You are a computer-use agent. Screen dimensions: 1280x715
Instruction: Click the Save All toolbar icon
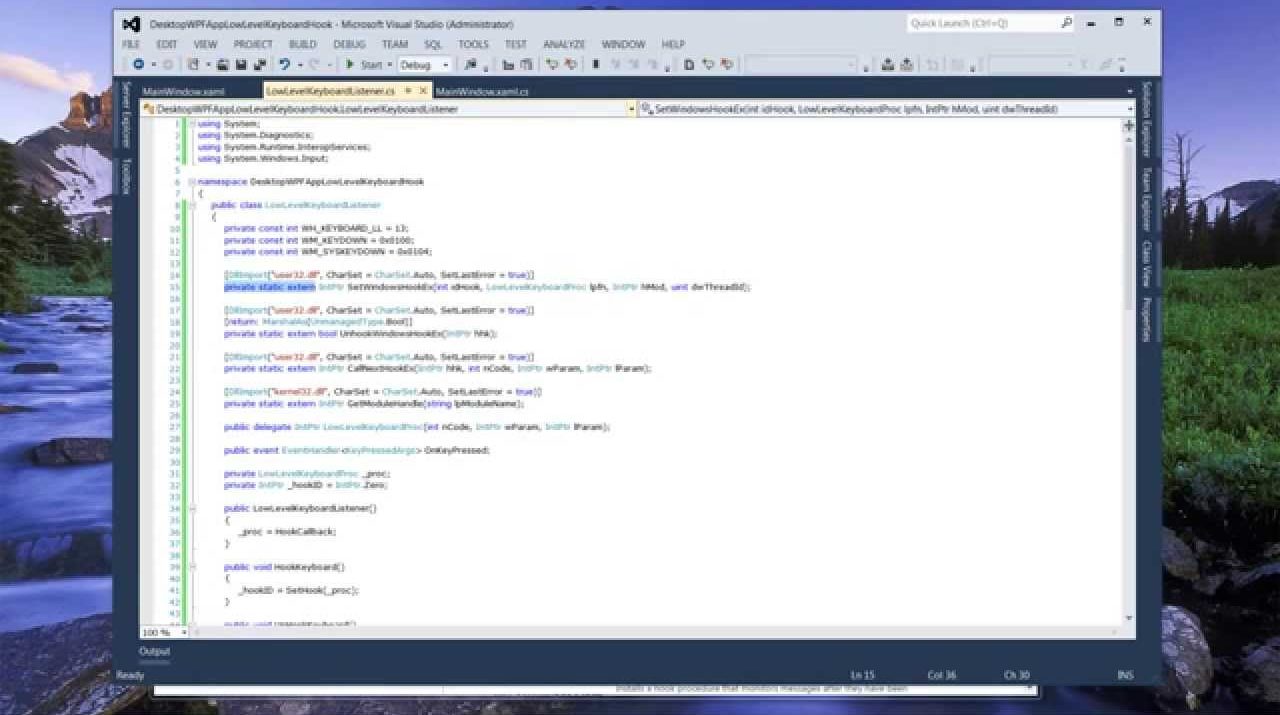coord(258,65)
